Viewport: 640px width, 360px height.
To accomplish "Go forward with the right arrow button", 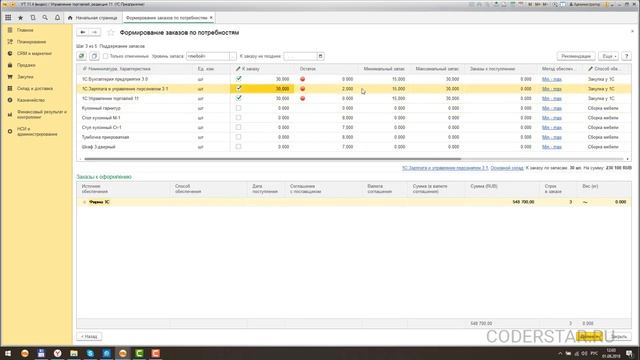I will (x=95, y=32).
